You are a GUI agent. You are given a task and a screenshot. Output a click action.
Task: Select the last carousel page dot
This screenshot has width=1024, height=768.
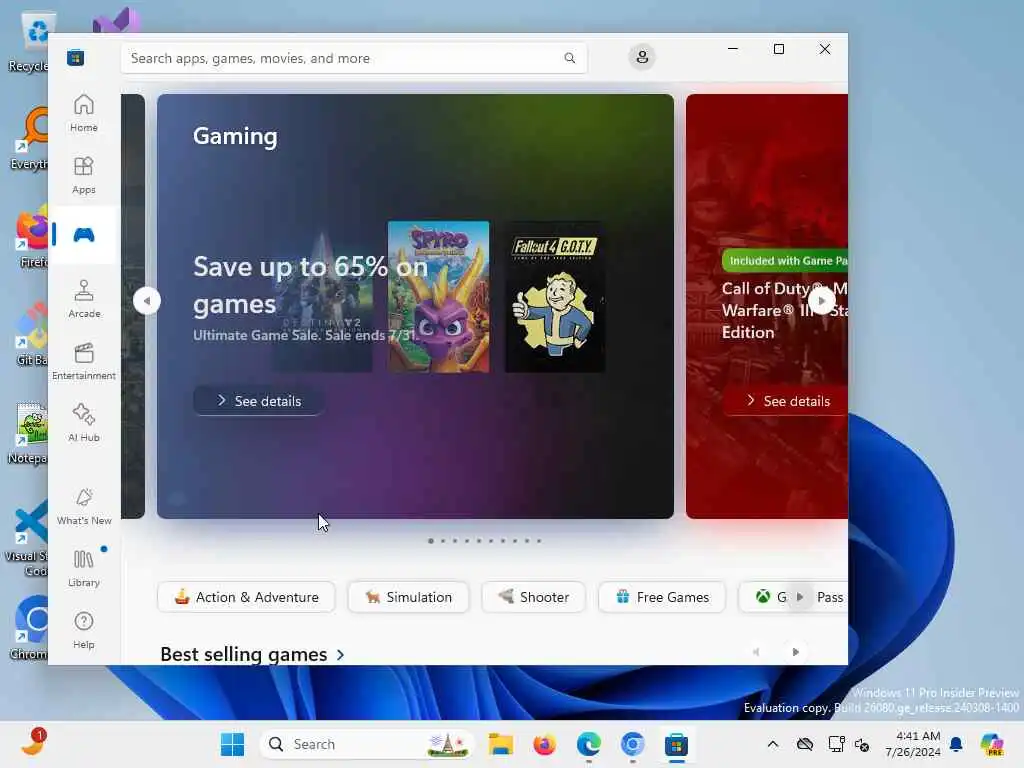click(539, 541)
